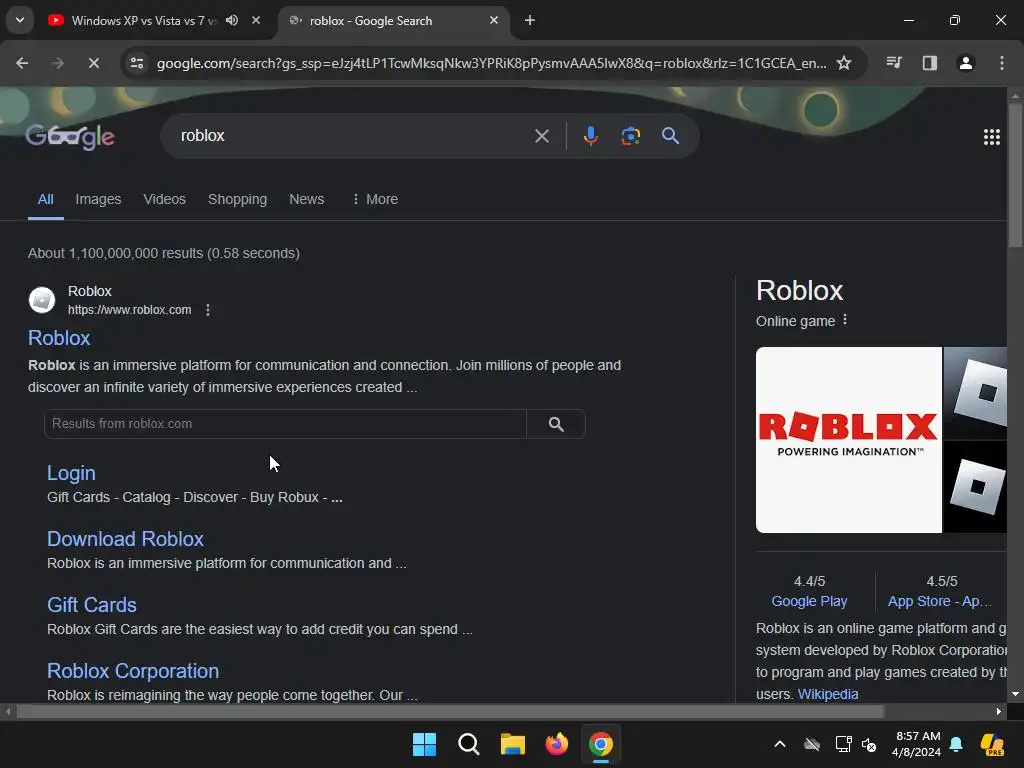Open options for the roblox.com result
1024x768 pixels.
208,310
